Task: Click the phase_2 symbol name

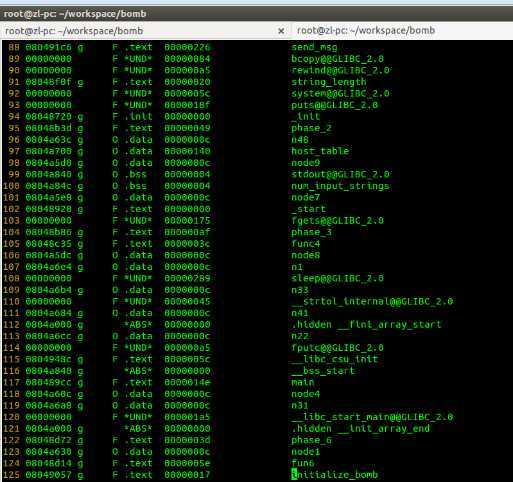Action: click(x=311, y=128)
